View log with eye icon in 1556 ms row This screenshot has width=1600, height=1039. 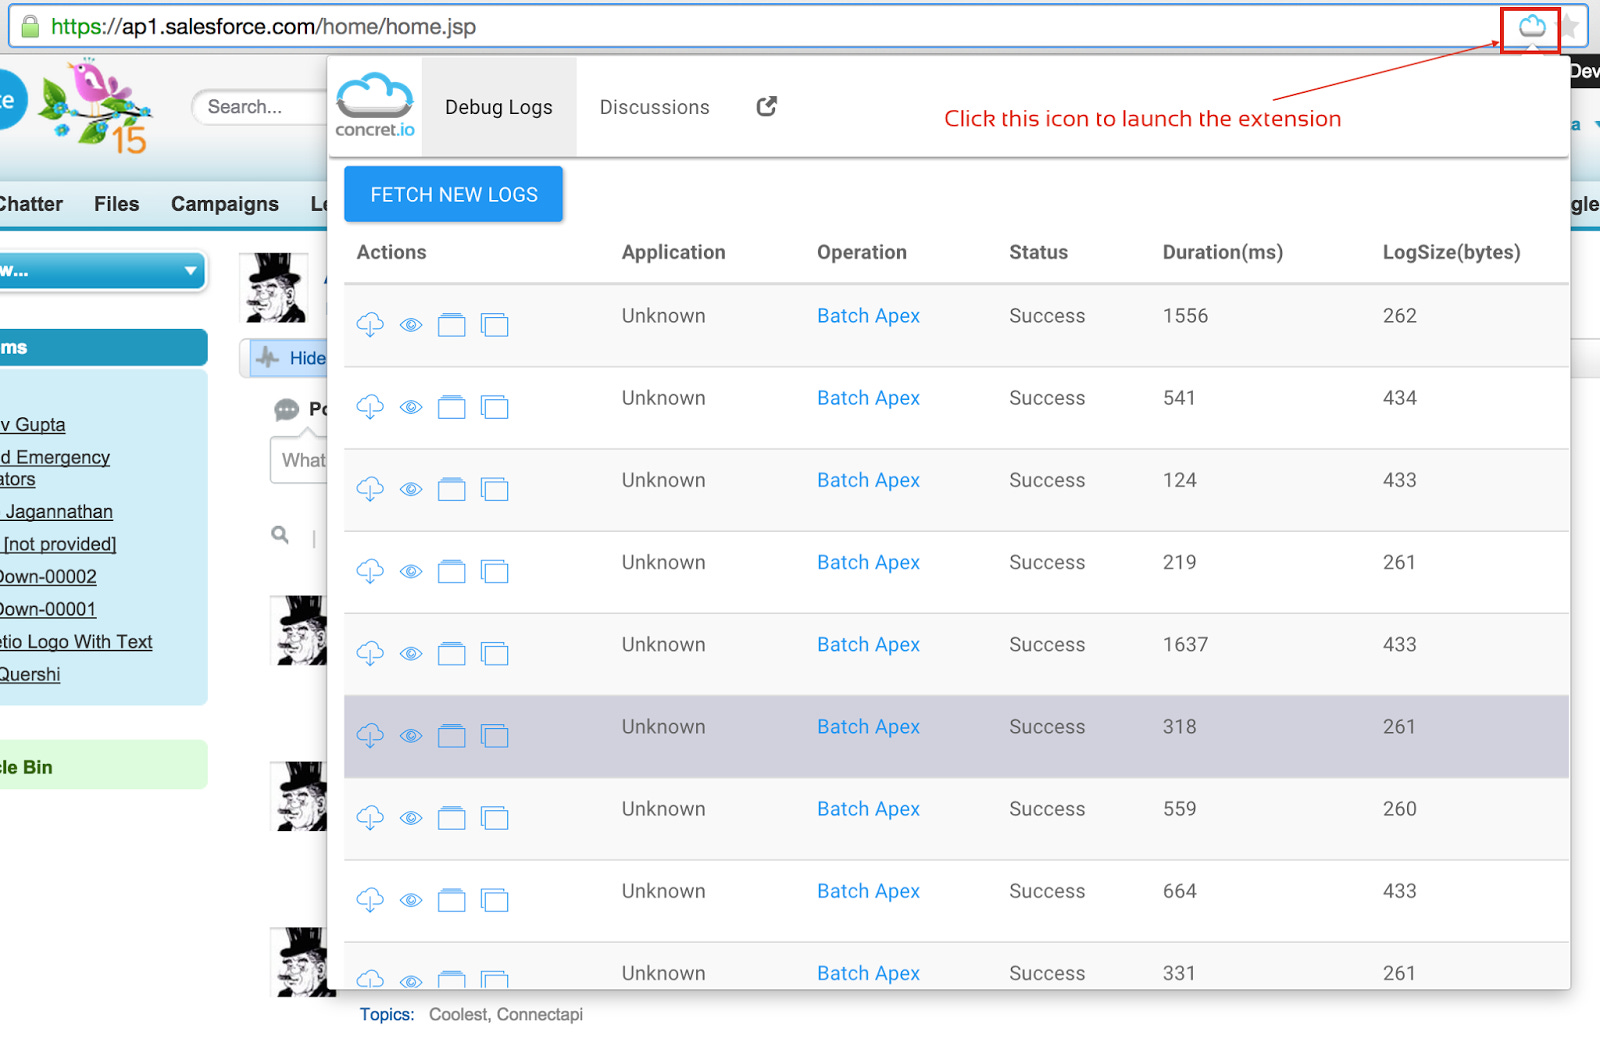click(x=411, y=325)
